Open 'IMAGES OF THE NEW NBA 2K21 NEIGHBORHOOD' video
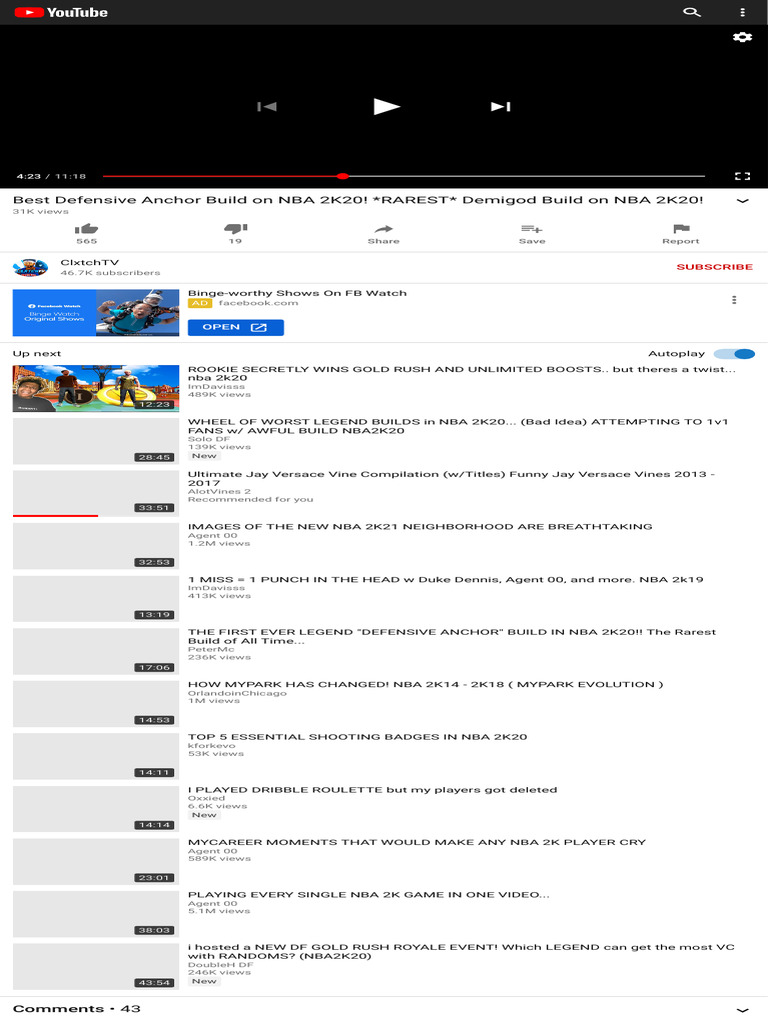 (420, 526)
